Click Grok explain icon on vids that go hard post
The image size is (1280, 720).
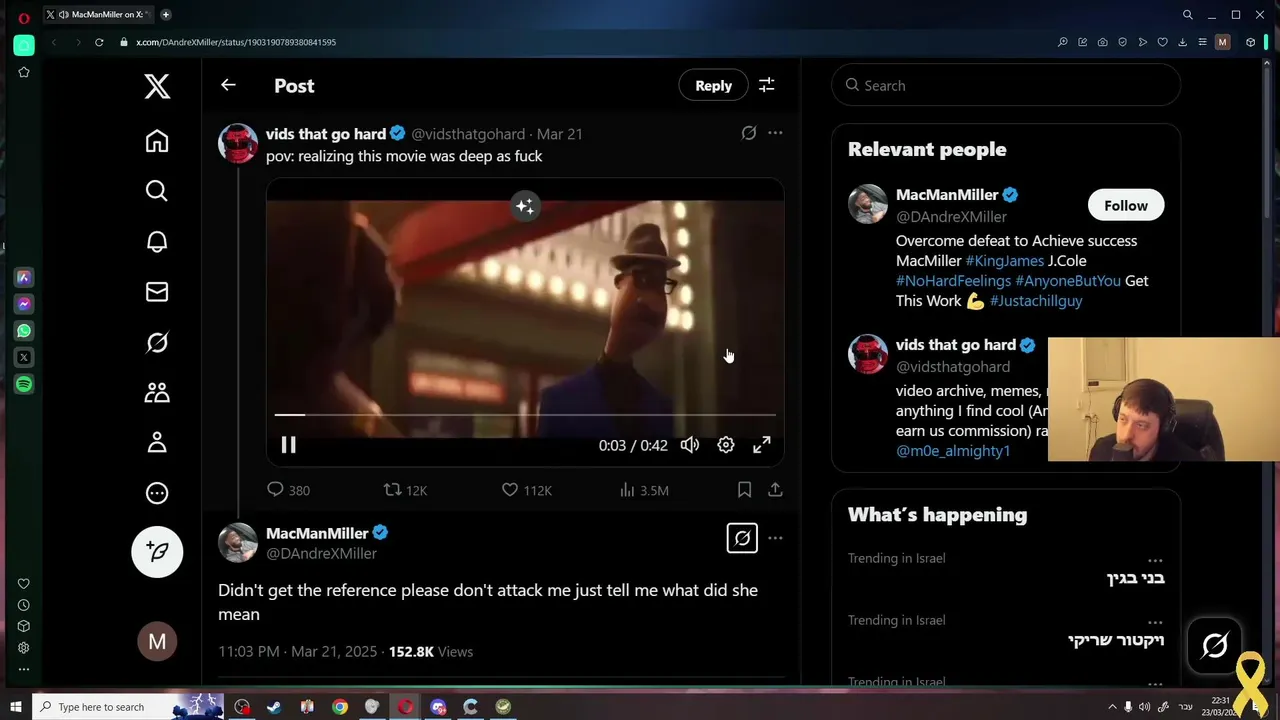tap(748, 133)
